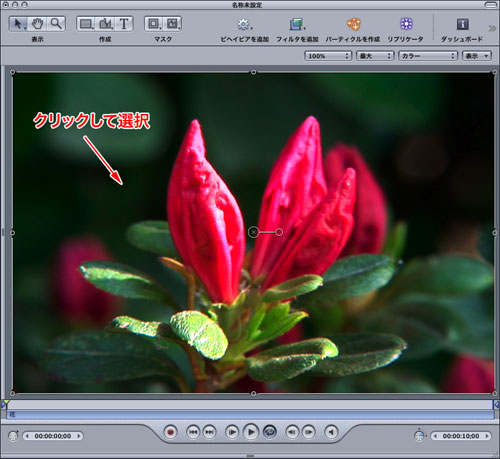500x459 pixels.
Task: Toggle the record animation button
Action: 171,432
